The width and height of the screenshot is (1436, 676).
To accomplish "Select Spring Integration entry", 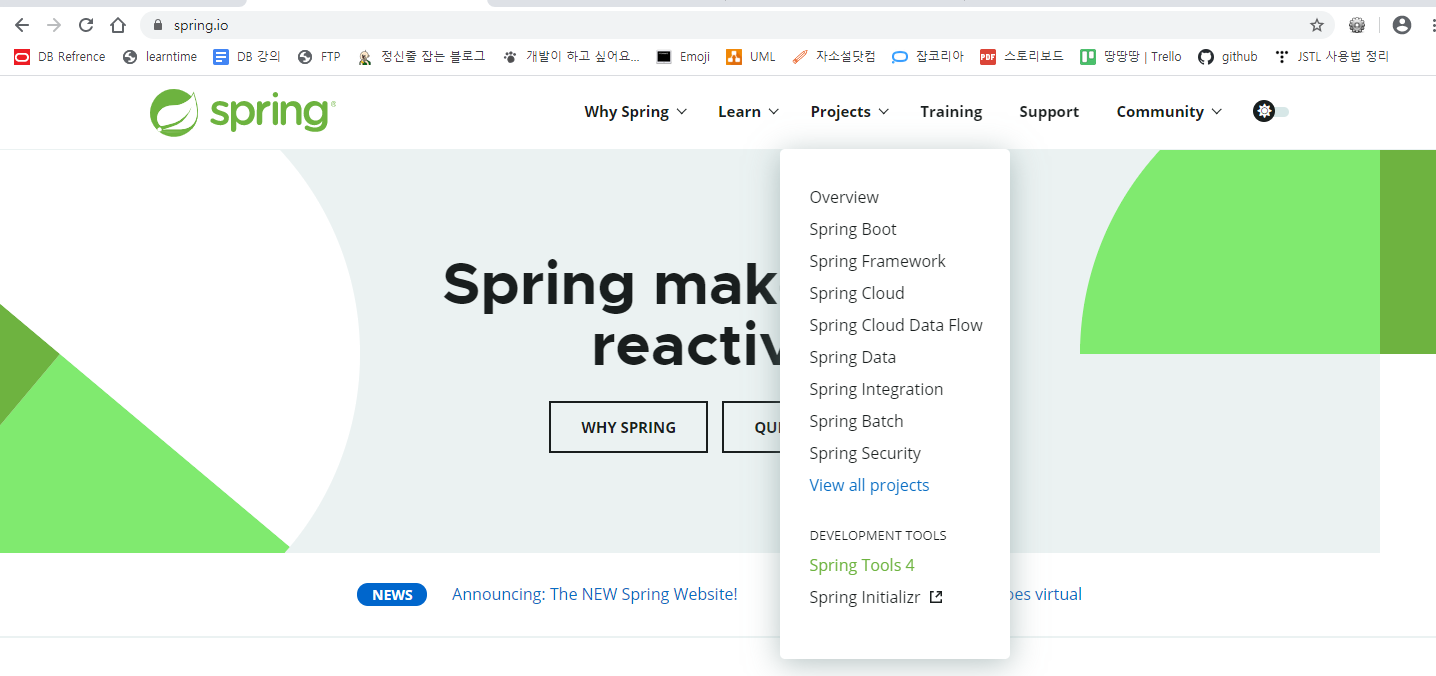I will tap(876, 389).
